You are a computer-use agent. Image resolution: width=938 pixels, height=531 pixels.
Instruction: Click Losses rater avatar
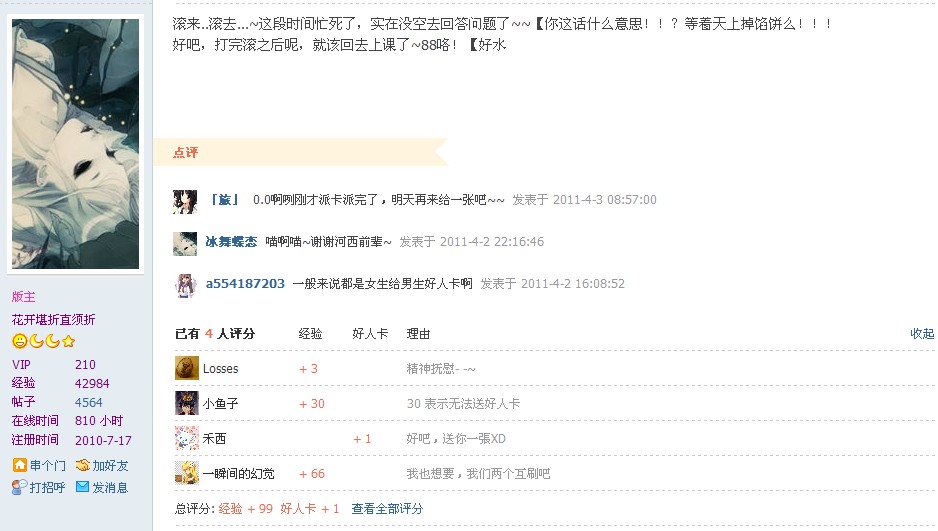point(187,368)
